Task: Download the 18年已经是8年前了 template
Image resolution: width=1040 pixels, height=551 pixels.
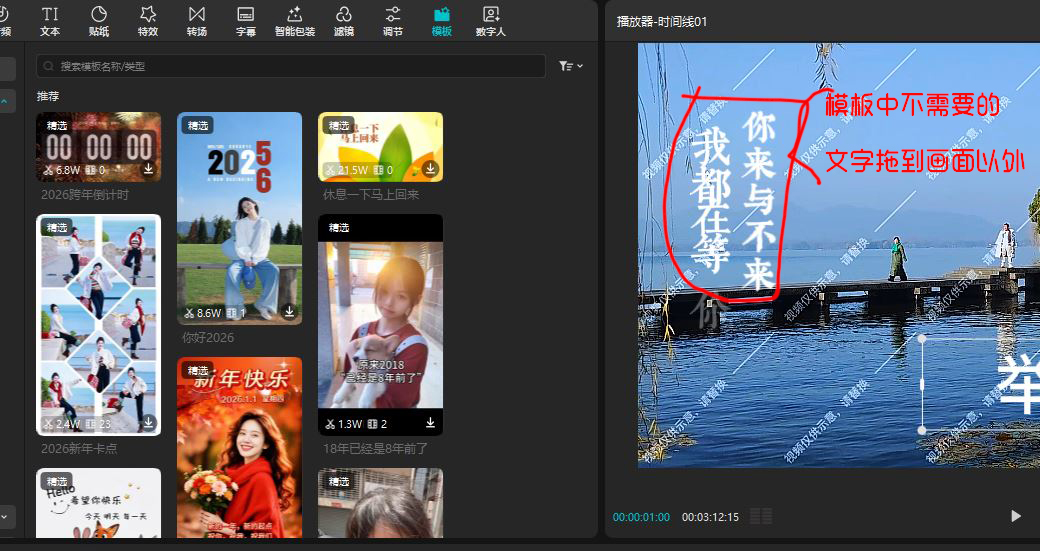Action: [x=430, y=423]
